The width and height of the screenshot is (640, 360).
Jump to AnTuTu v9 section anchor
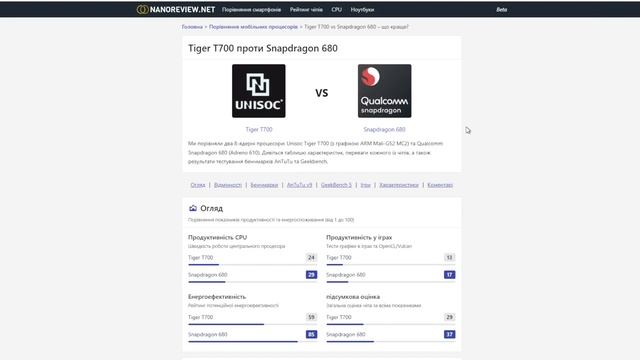(299, 185)
